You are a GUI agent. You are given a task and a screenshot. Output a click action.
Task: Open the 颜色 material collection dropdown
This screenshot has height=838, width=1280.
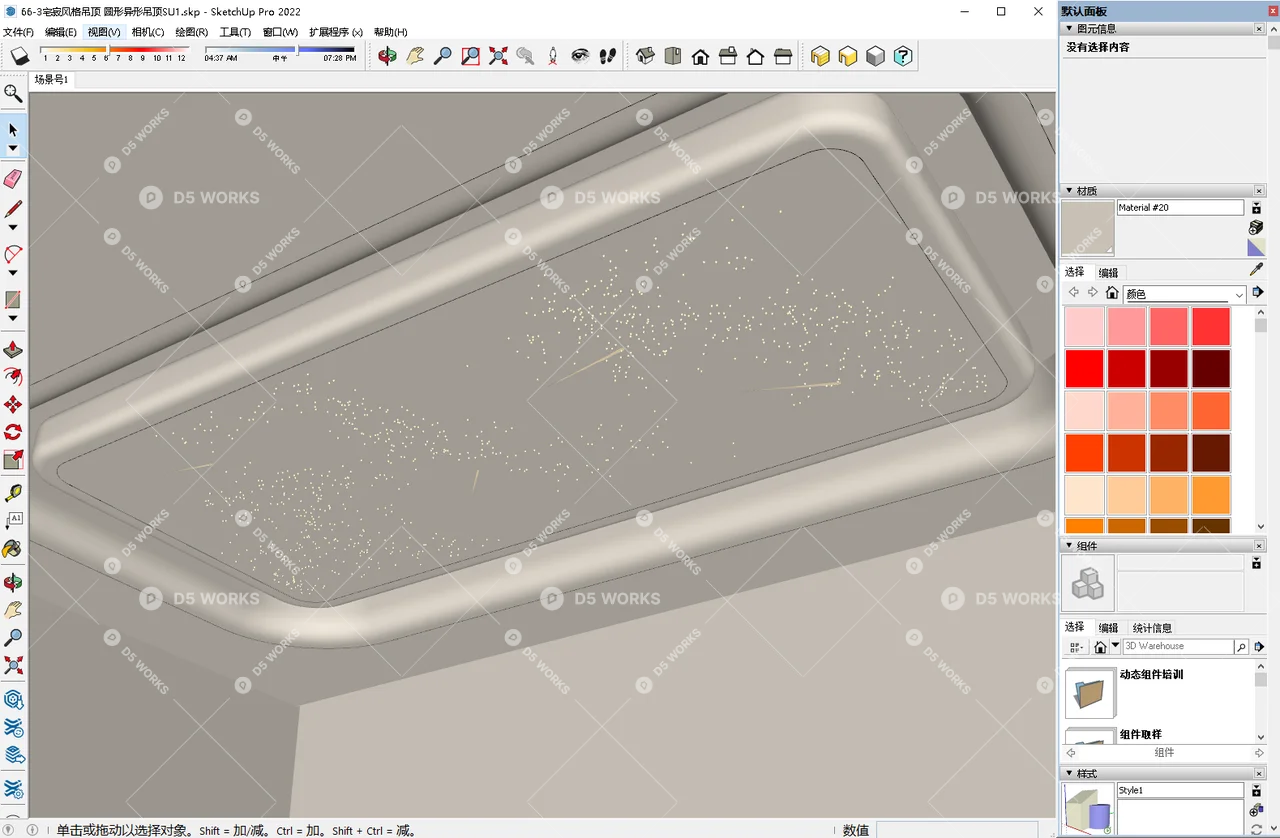[x=1239, y=292]
